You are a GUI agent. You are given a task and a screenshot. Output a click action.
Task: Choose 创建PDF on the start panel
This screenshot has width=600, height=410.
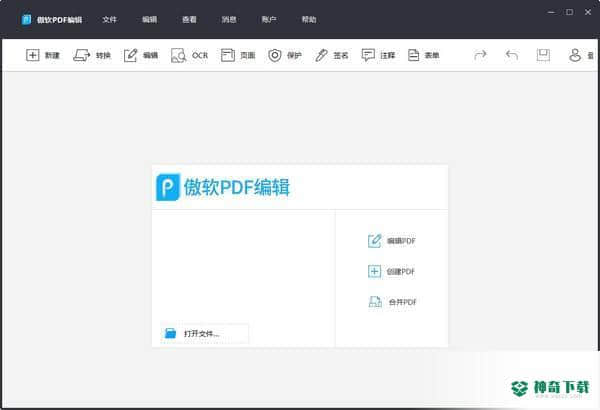click(391, 271)
